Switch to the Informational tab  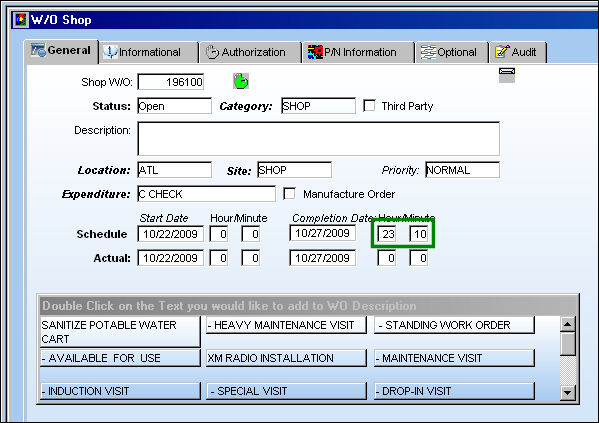149,52
